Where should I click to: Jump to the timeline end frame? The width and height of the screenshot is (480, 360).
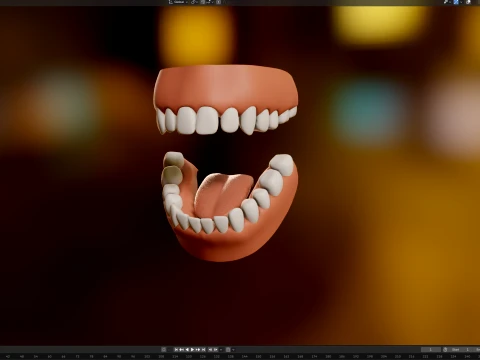(203, 350)
